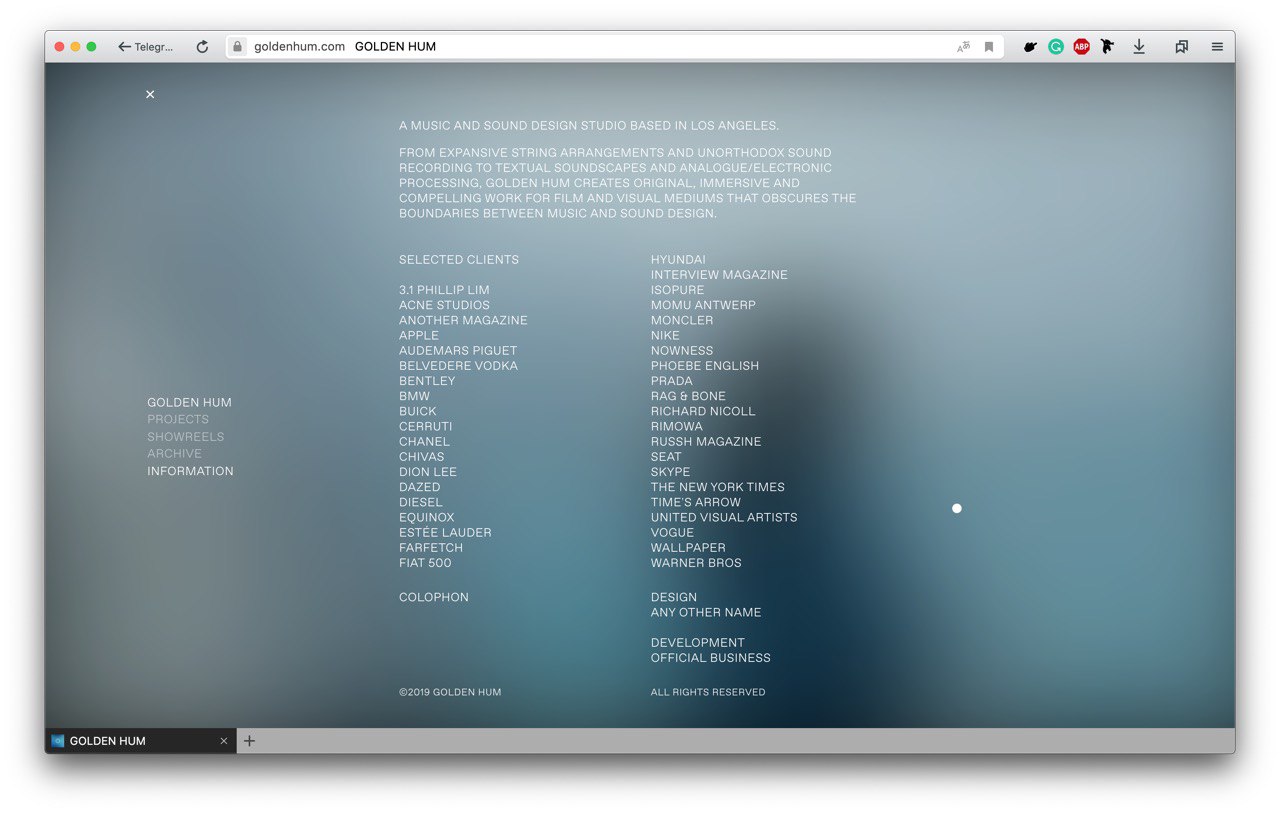
Task: Go to the SHOWREELS section
Action: click(x=186, y=437)
